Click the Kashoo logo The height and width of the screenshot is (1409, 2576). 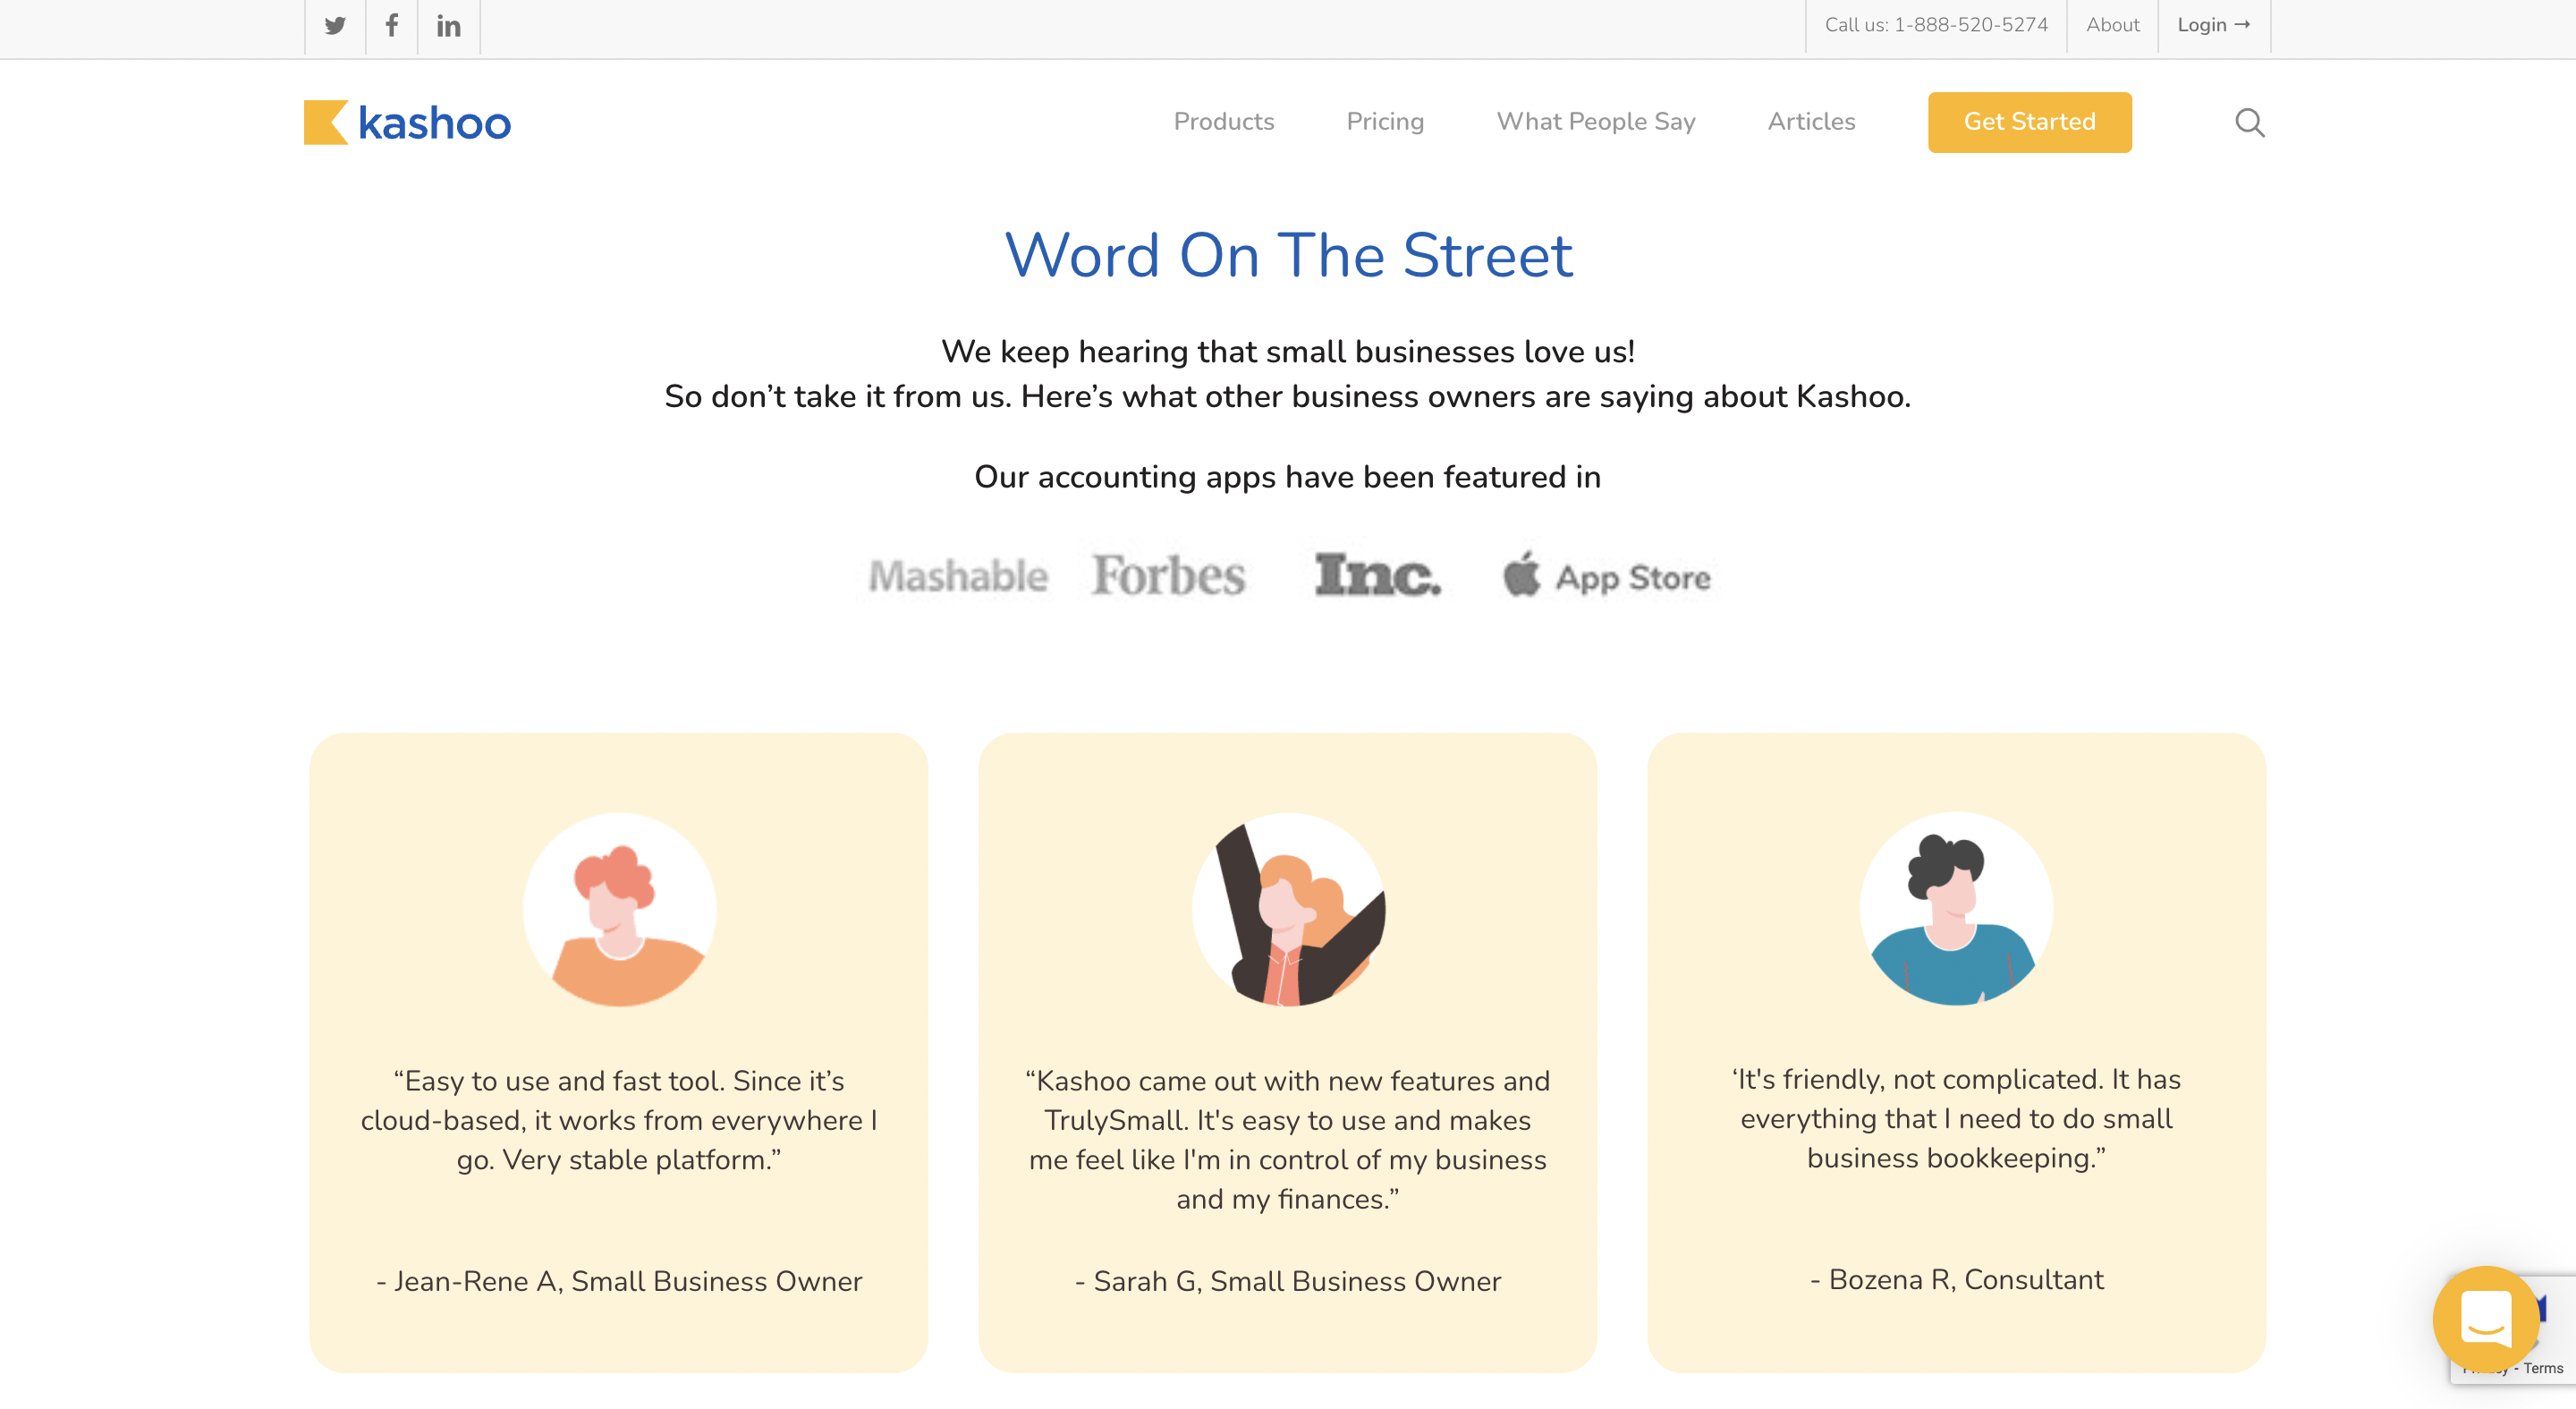click(x=407, y=122)
